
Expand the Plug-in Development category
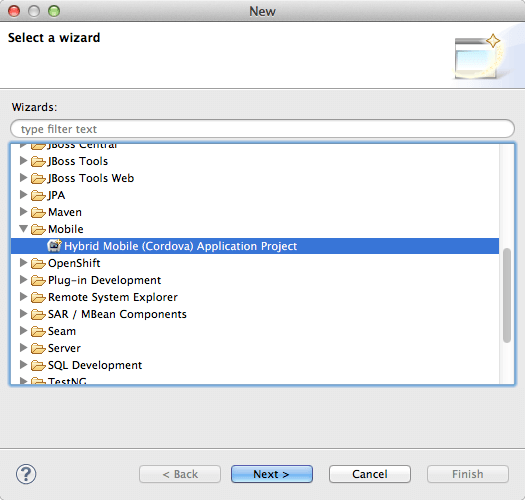(23, 280)
